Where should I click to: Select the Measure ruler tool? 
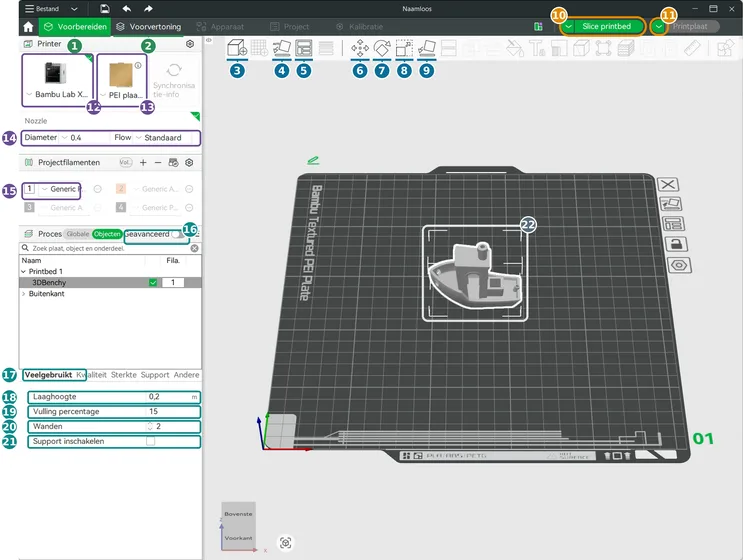tap(692, 48)
